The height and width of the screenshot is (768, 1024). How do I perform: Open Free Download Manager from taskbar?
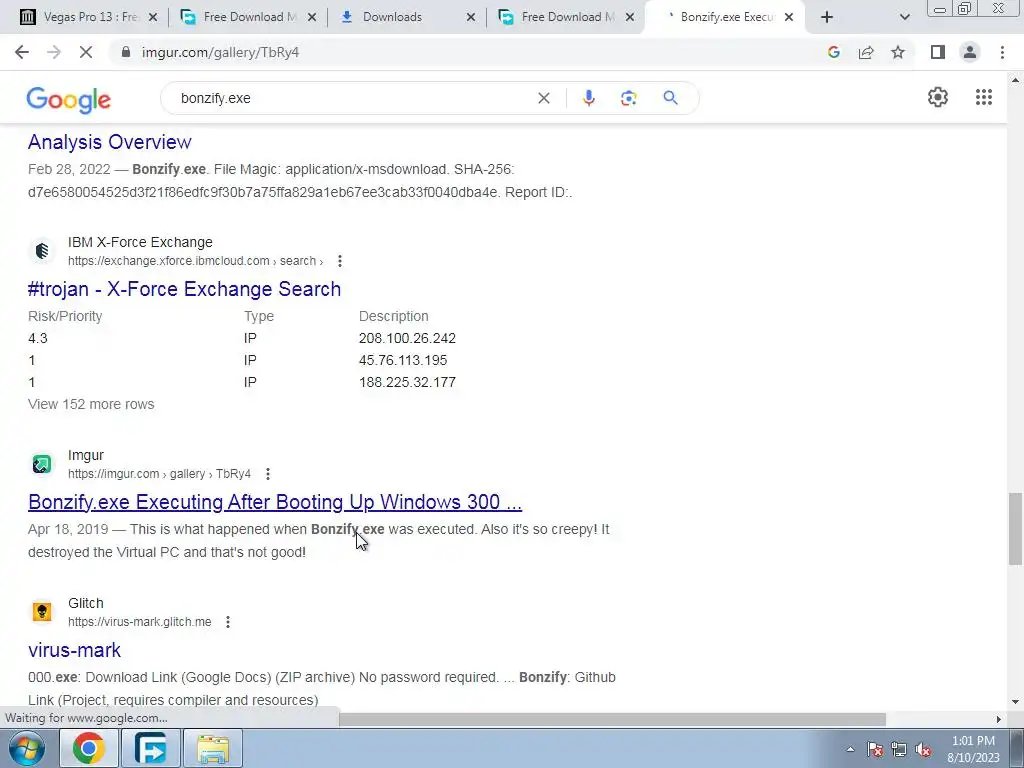coord(150,748)
